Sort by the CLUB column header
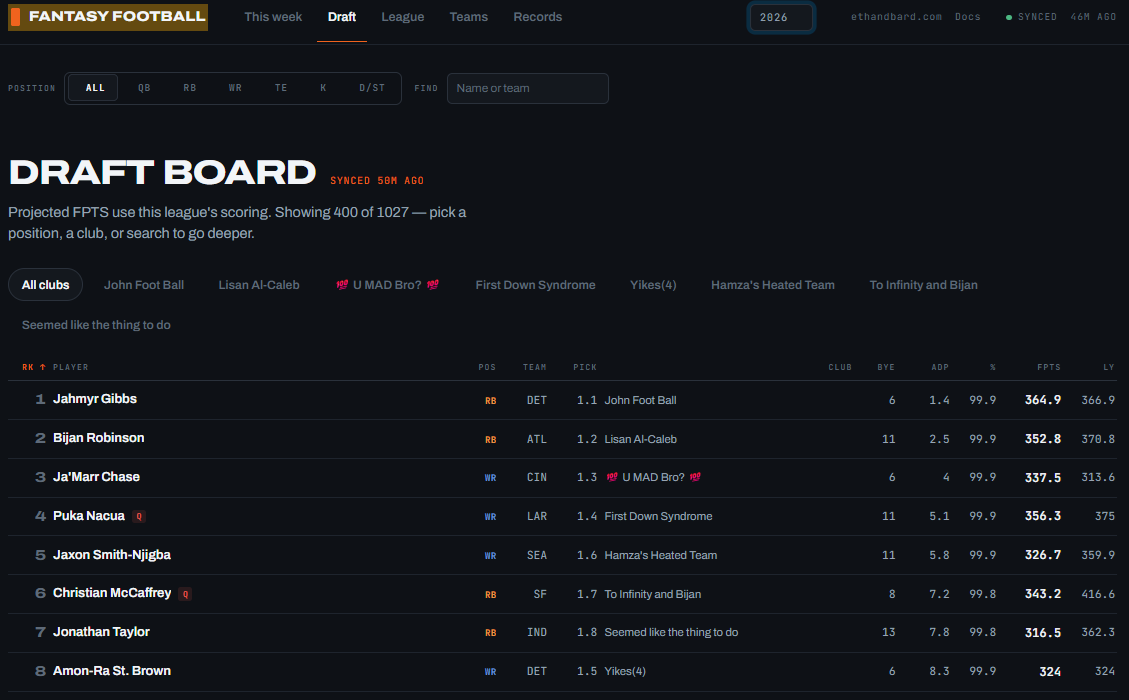The width and height of the screenshot is (1129, 700). click(x=840, y=367)
